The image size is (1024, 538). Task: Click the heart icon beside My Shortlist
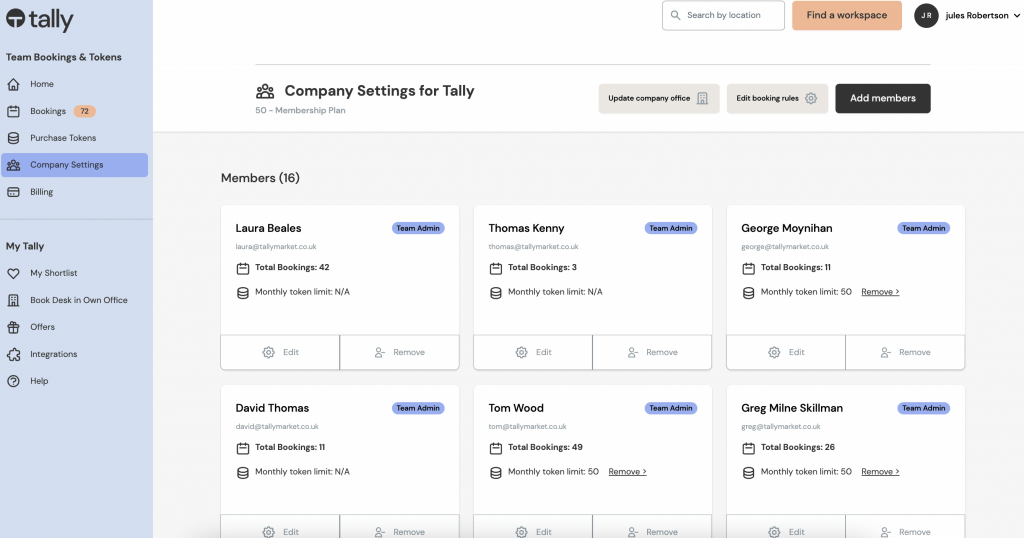click(x=13, y=273)
